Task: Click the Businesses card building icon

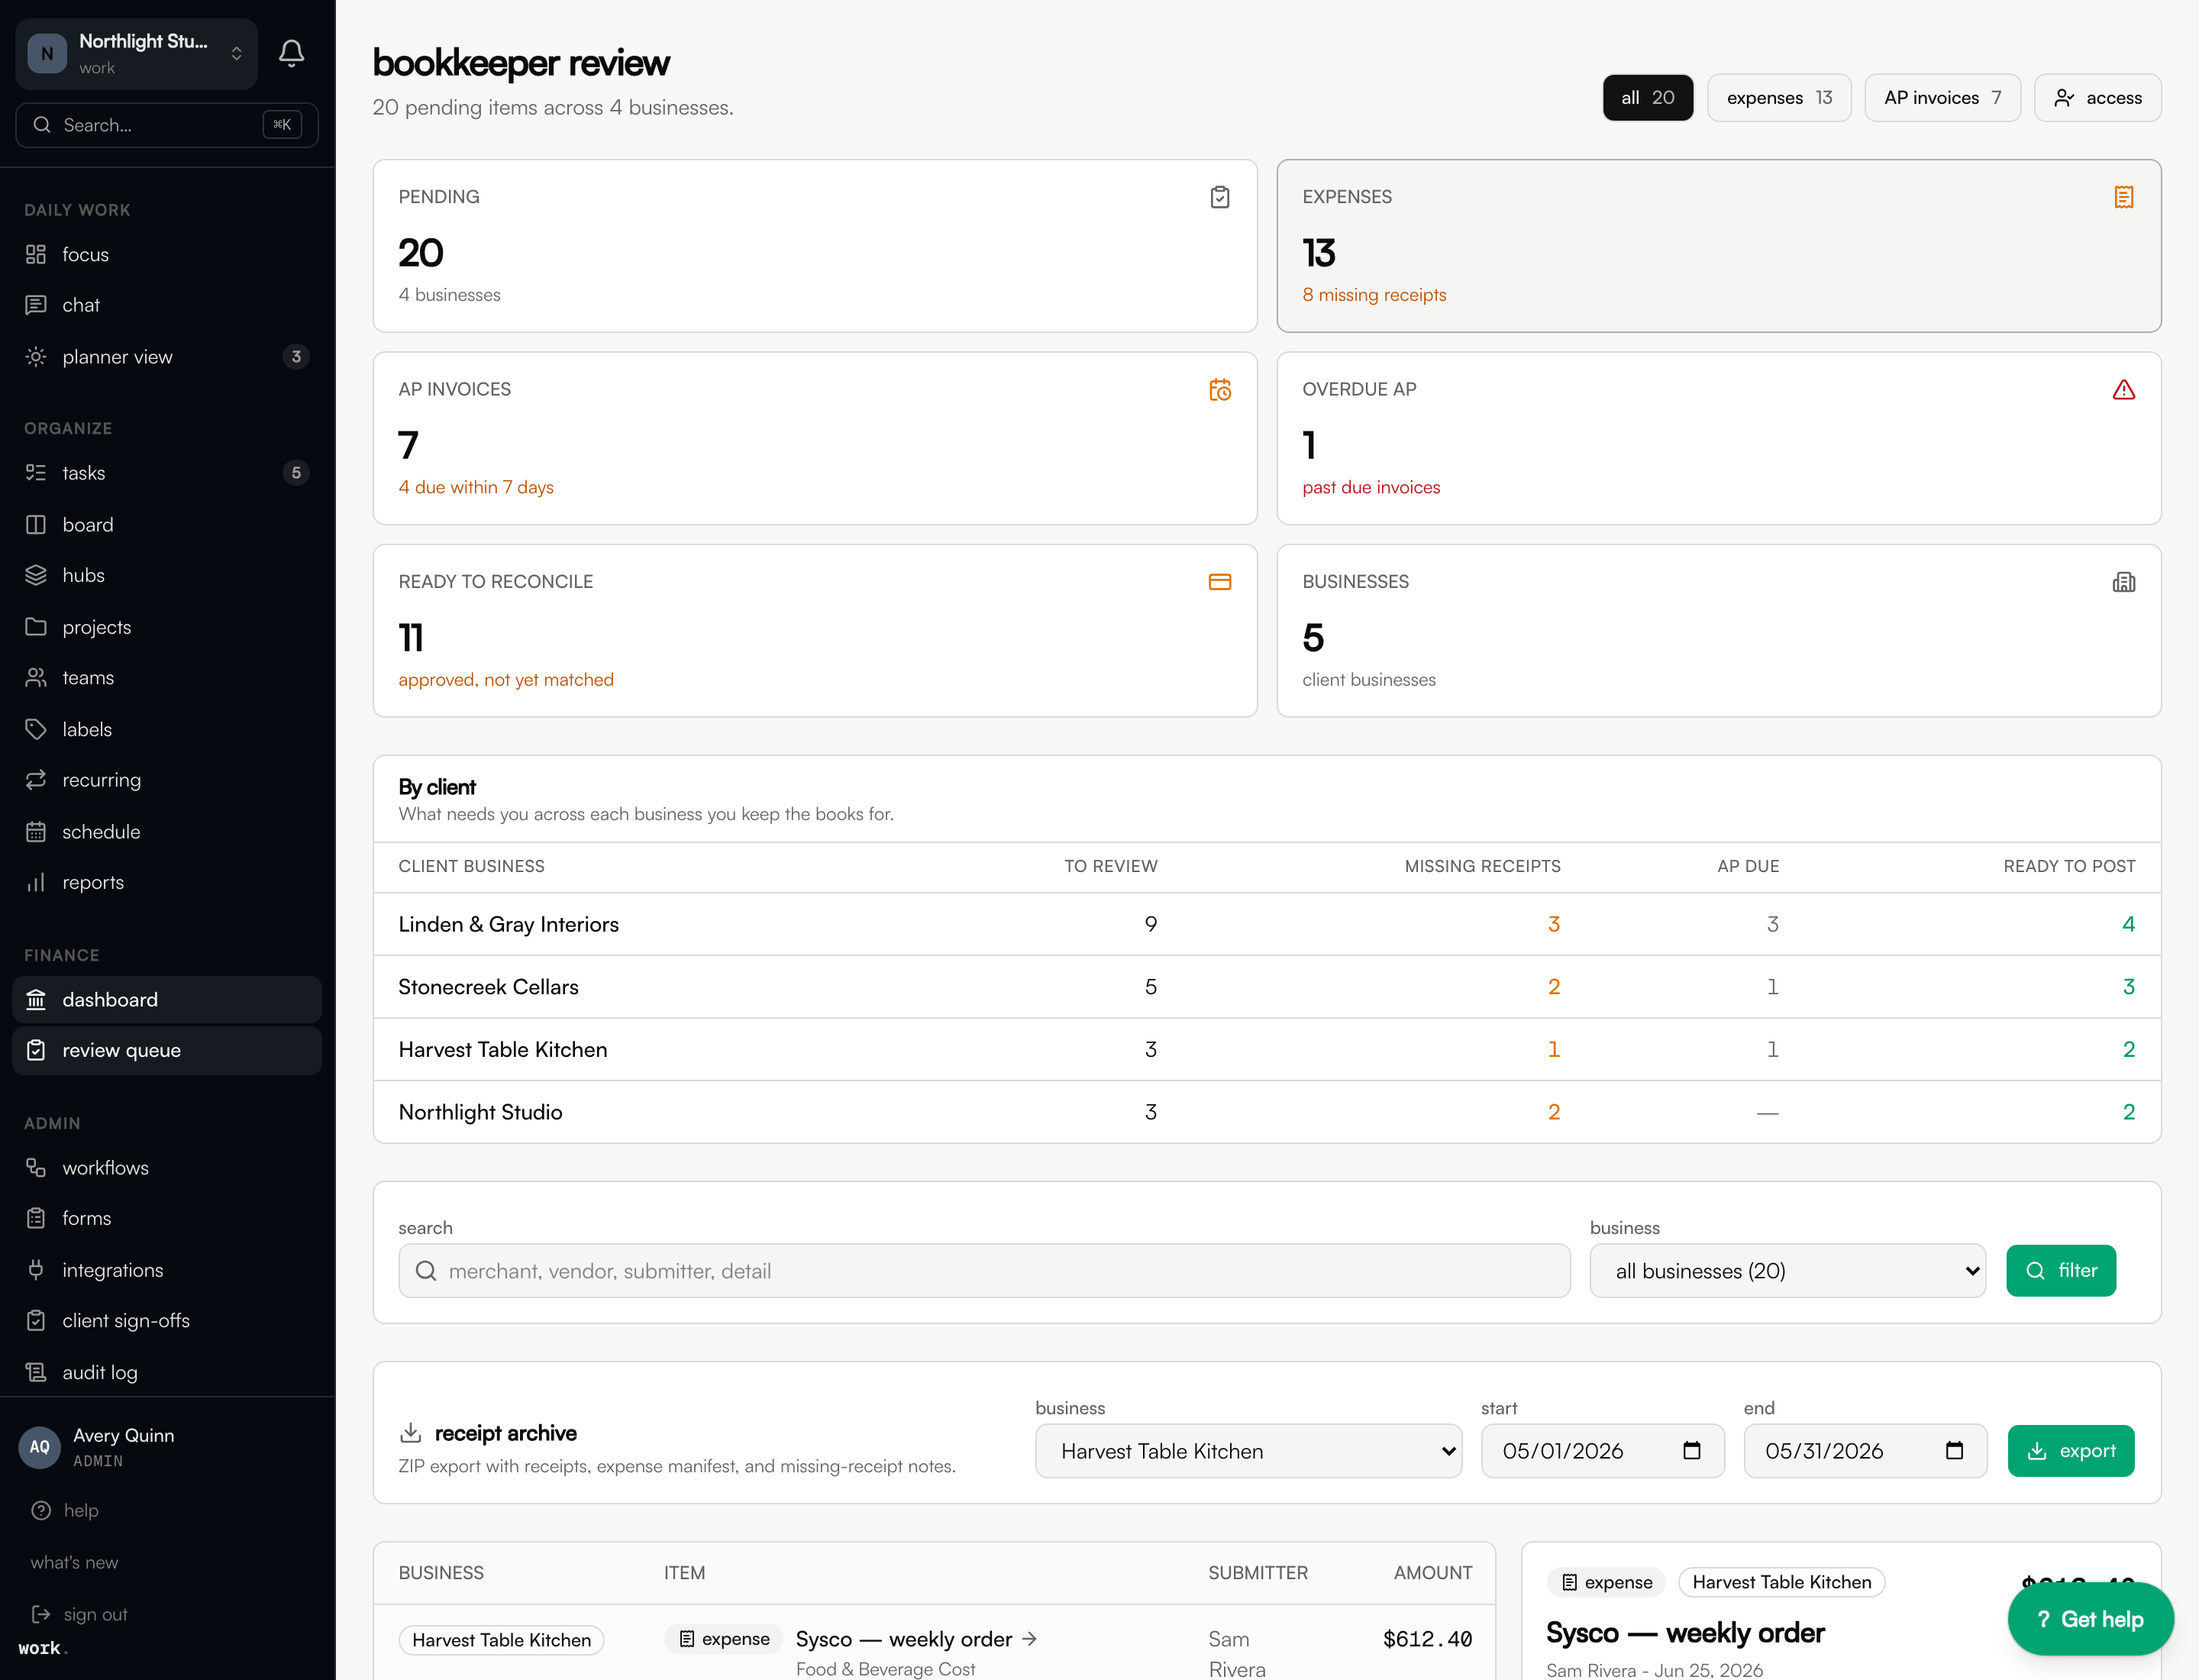Action: 2124,582
